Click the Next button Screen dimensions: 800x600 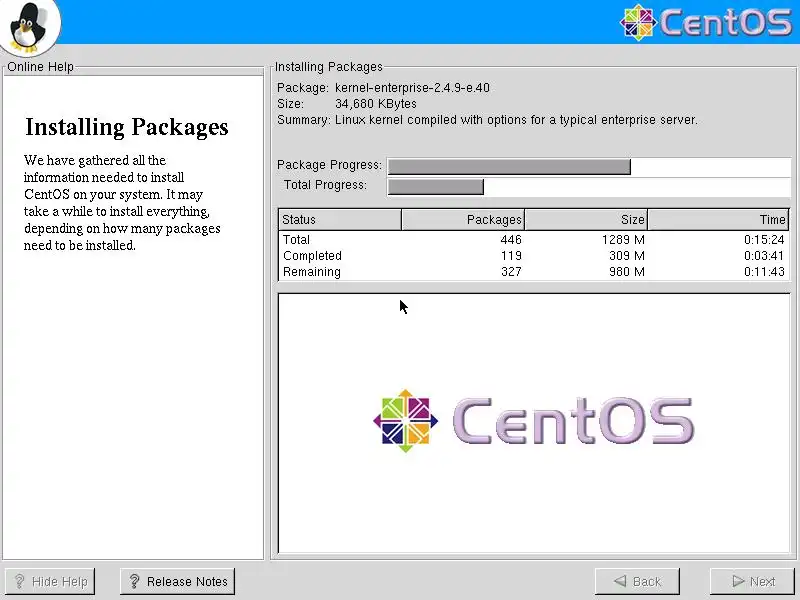753,581
